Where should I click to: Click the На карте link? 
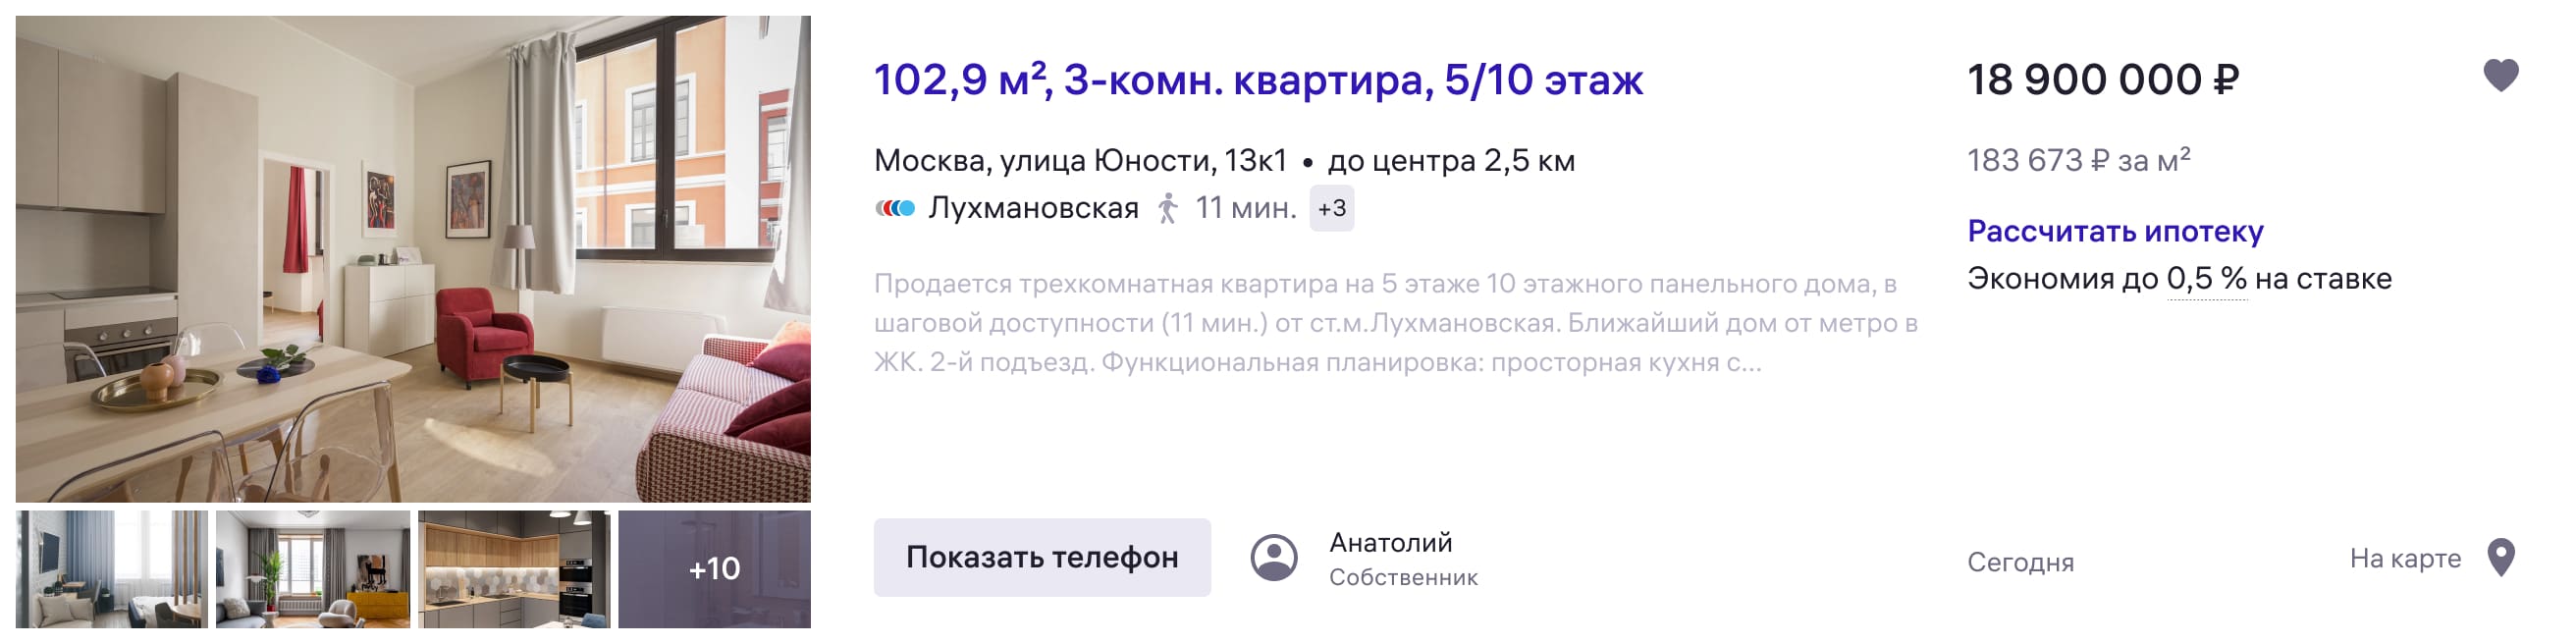2405,558
